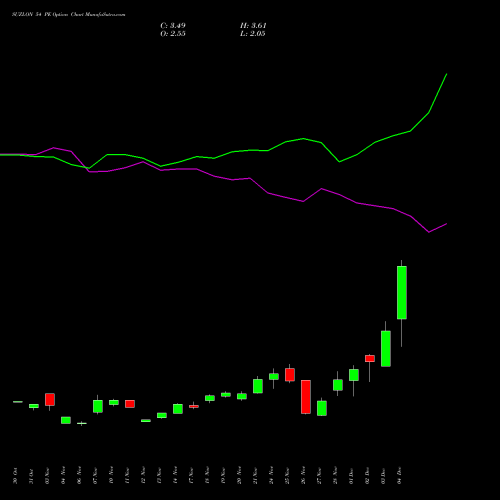The height and width of the screenshot is (500, 500).
Task: Click the '11 Nov' date label
Action: pos(127,476)
